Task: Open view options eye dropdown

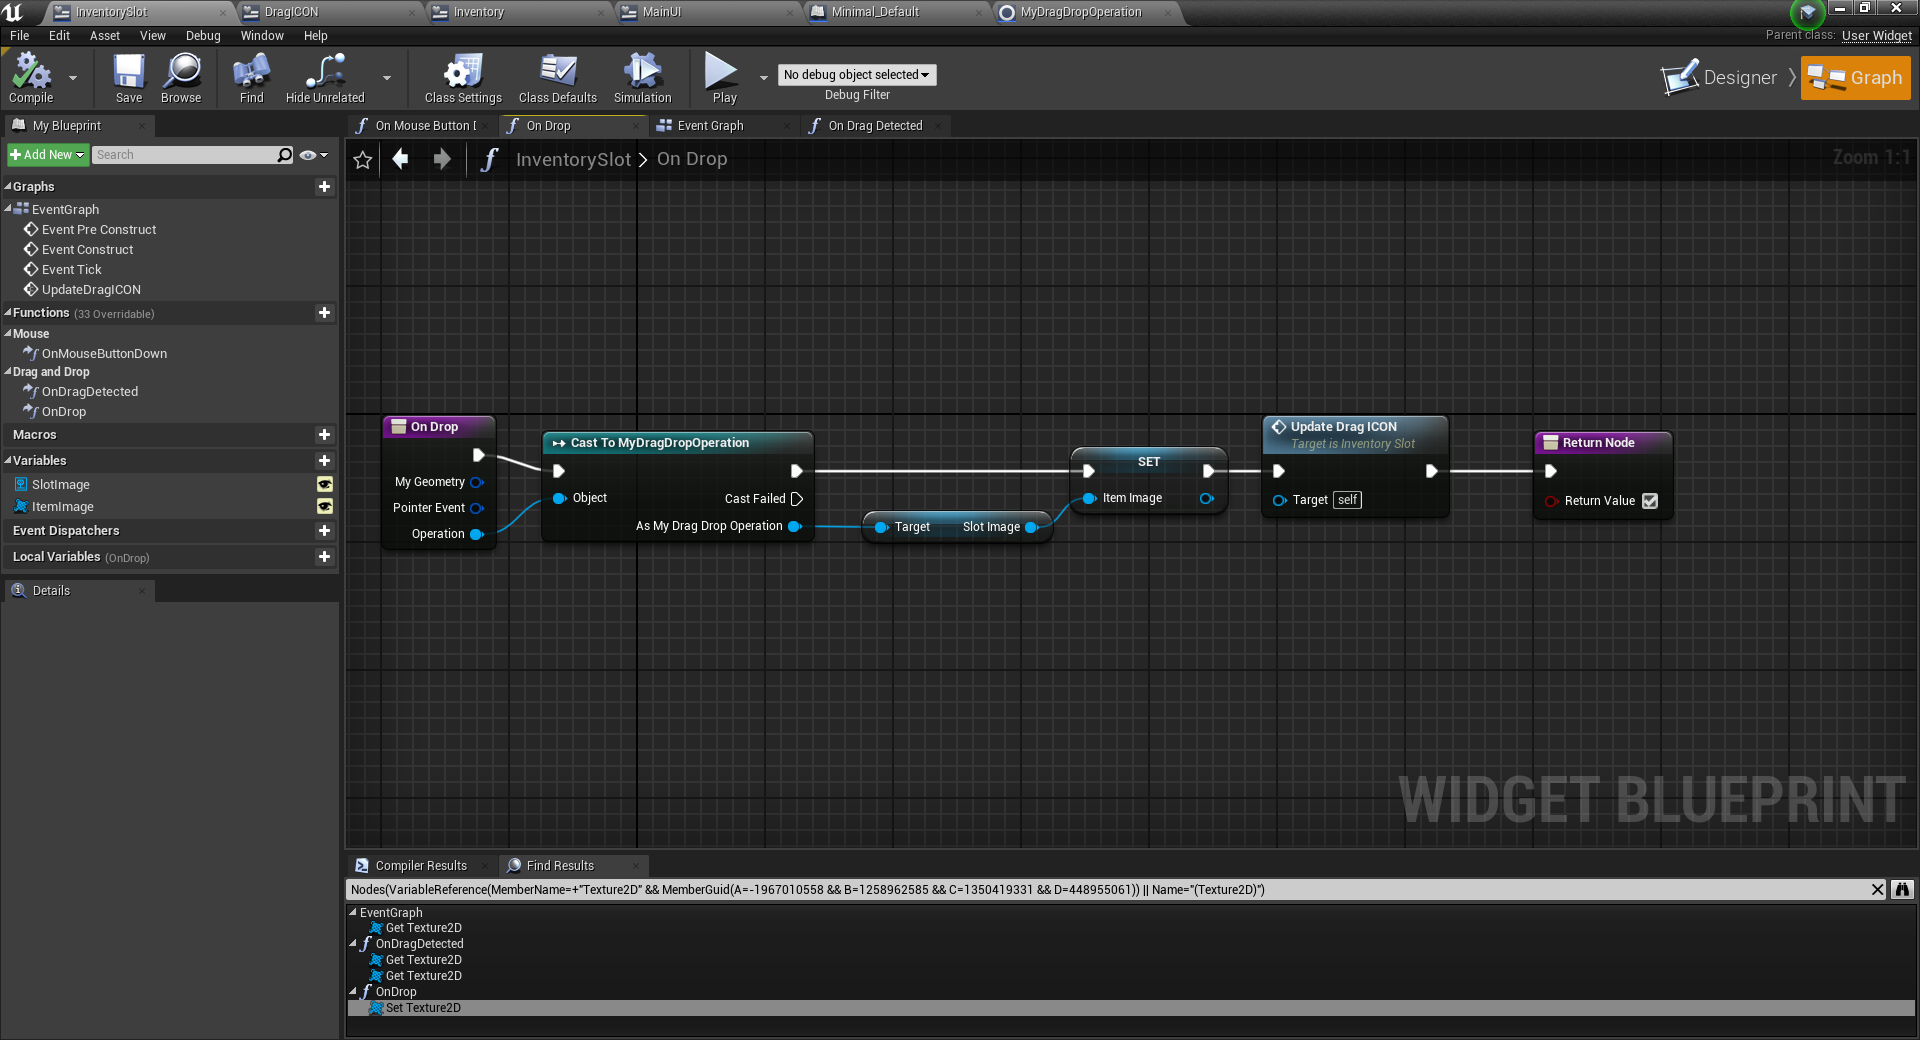Action: 313,155
